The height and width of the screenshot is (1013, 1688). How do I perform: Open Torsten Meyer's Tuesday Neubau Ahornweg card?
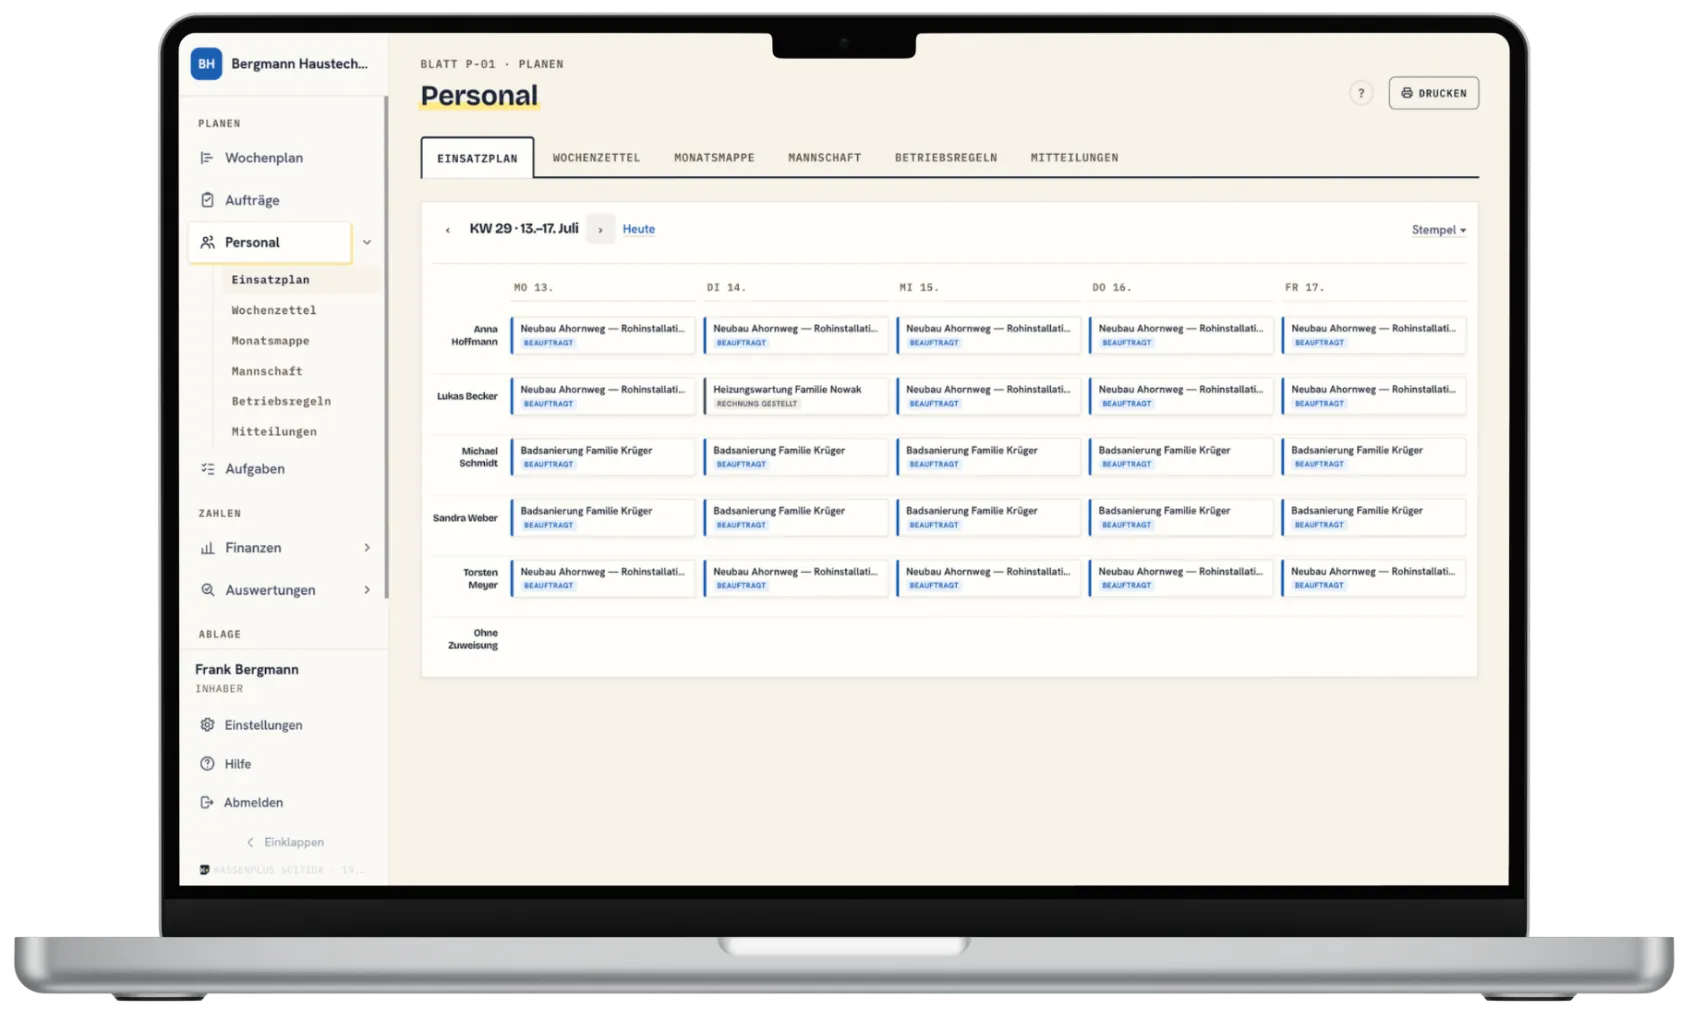coord(796,578)
